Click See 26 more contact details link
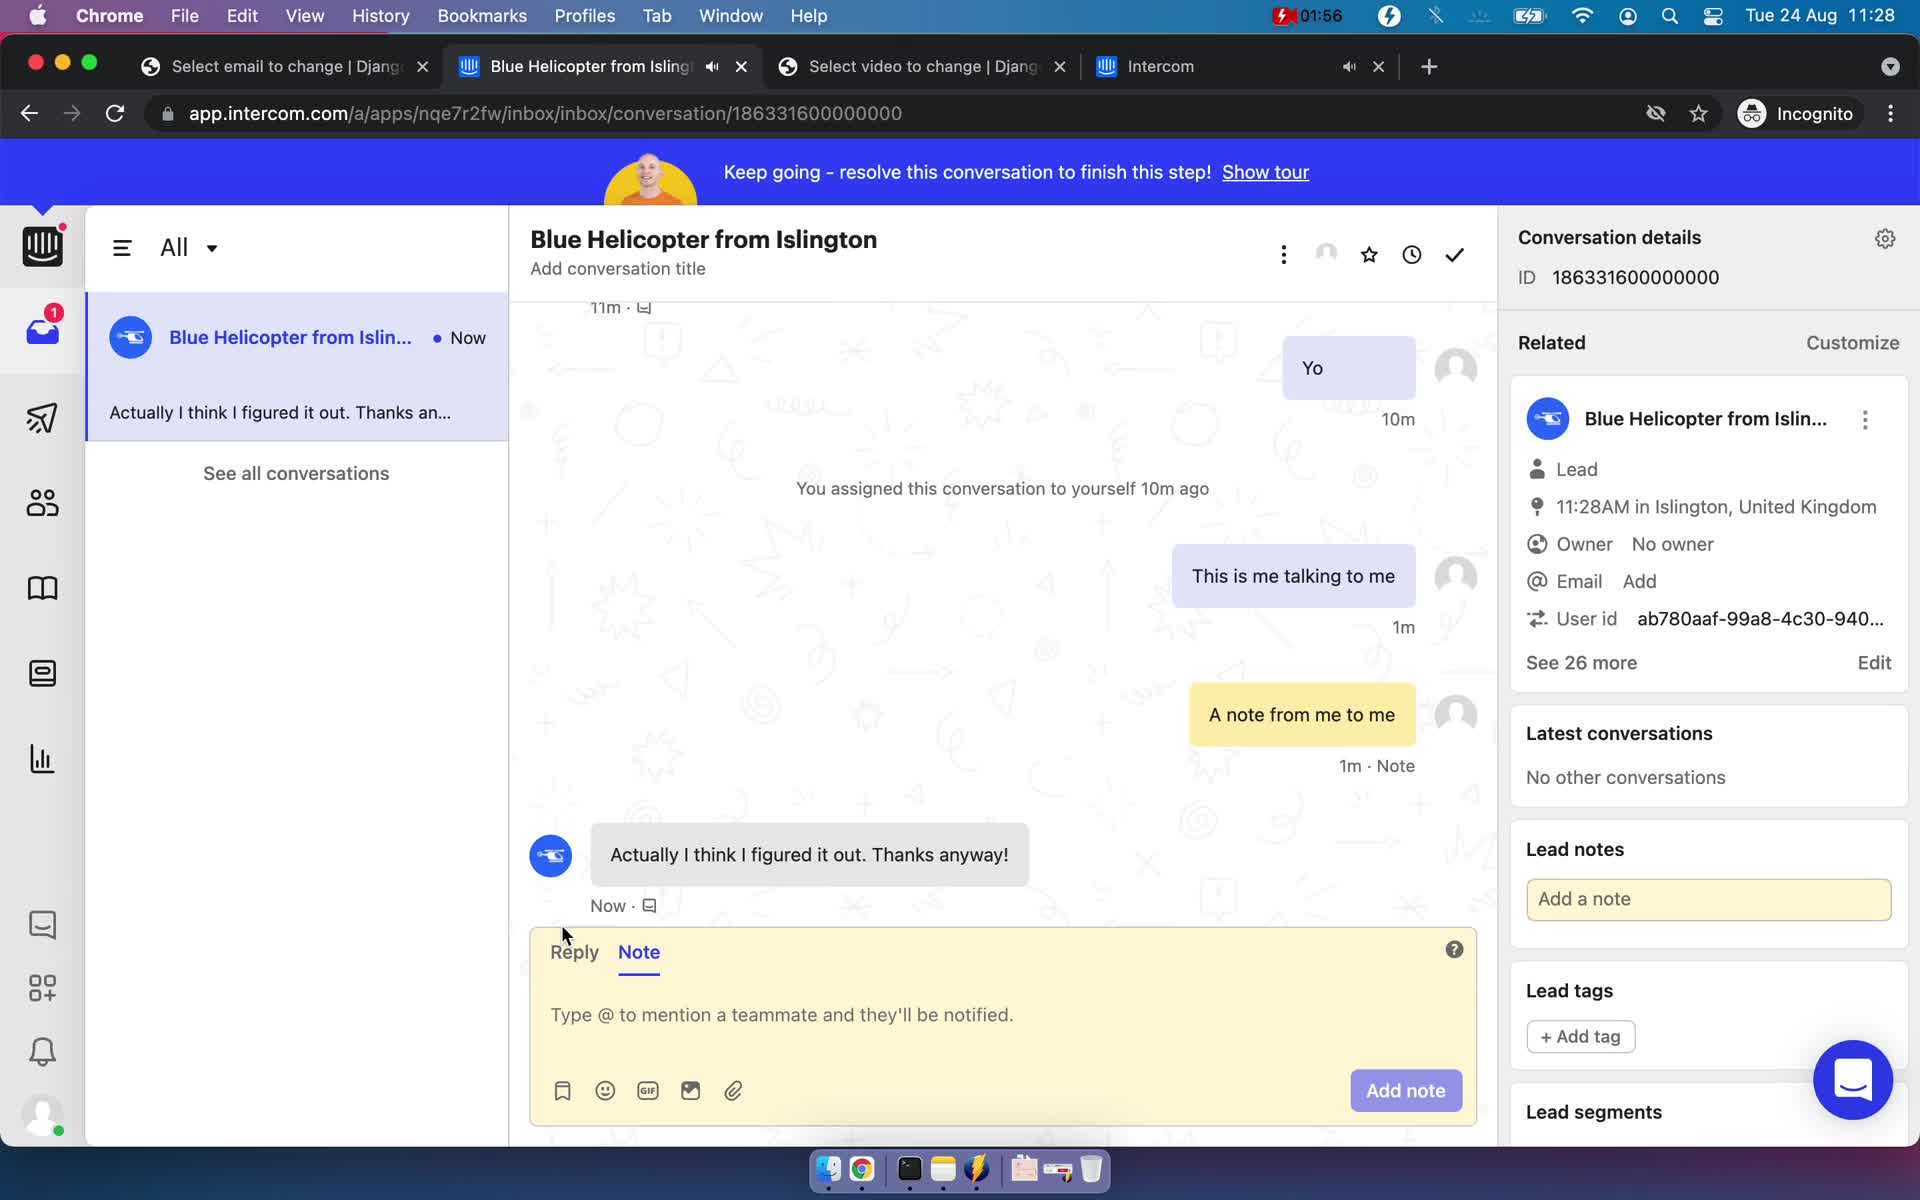 [1581, 662]
